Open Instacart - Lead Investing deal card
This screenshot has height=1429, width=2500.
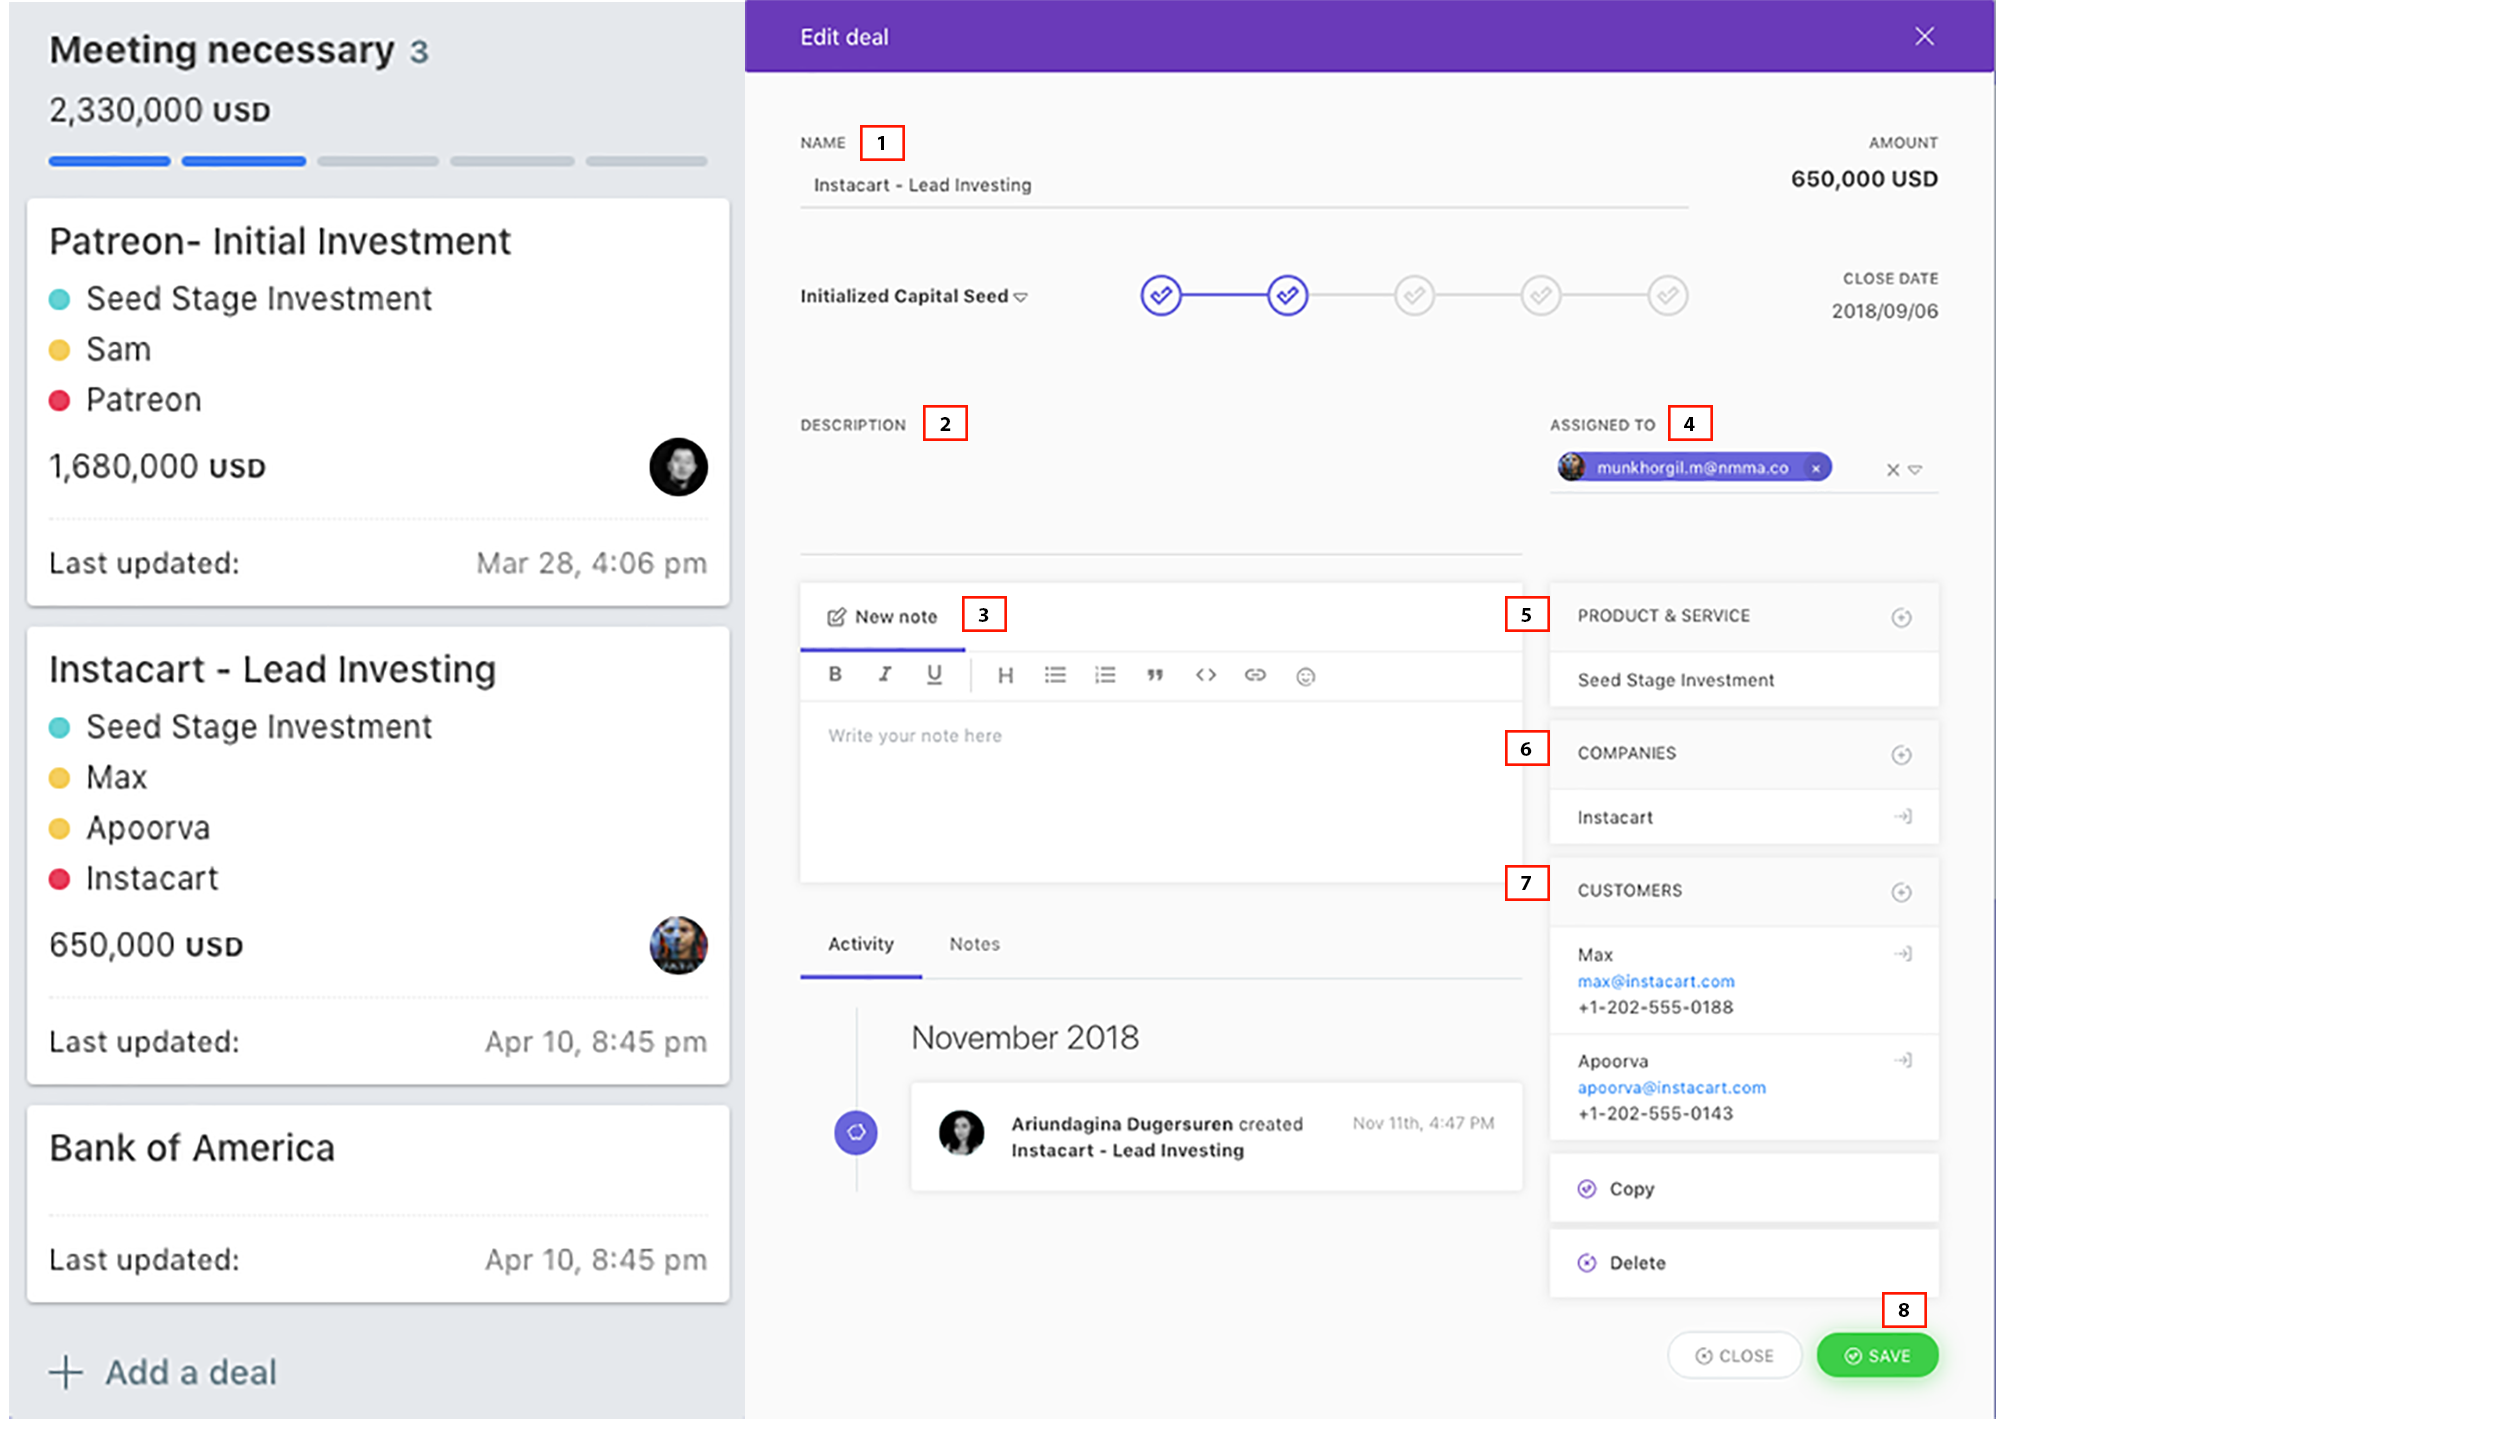378,855
